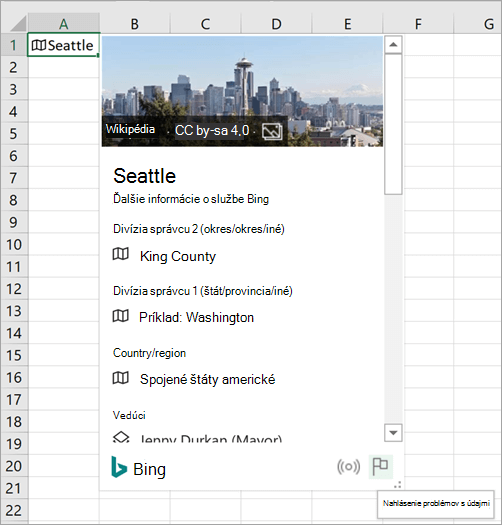
Task: Open the Wikipédia source link on the photo
Action: [x=130, y=129]
